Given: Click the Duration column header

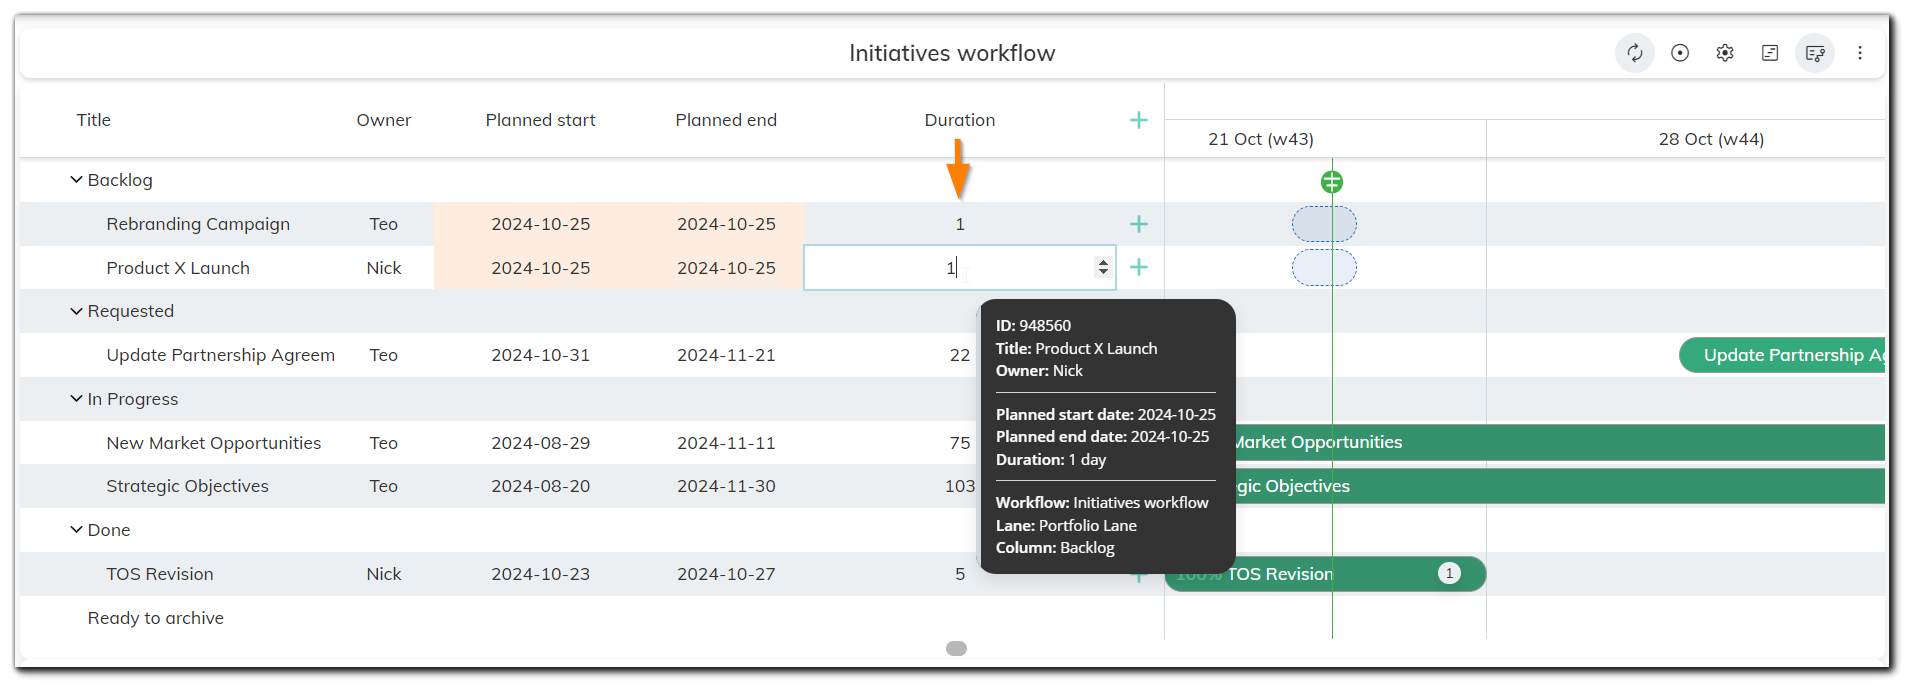Looking at the screenshot, I should (959, 120).
